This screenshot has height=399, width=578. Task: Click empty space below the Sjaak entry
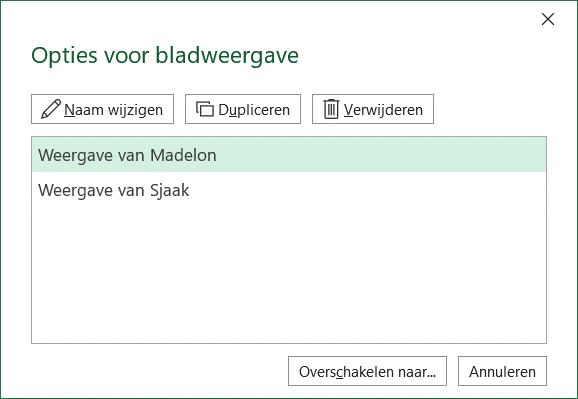[289, 275]
